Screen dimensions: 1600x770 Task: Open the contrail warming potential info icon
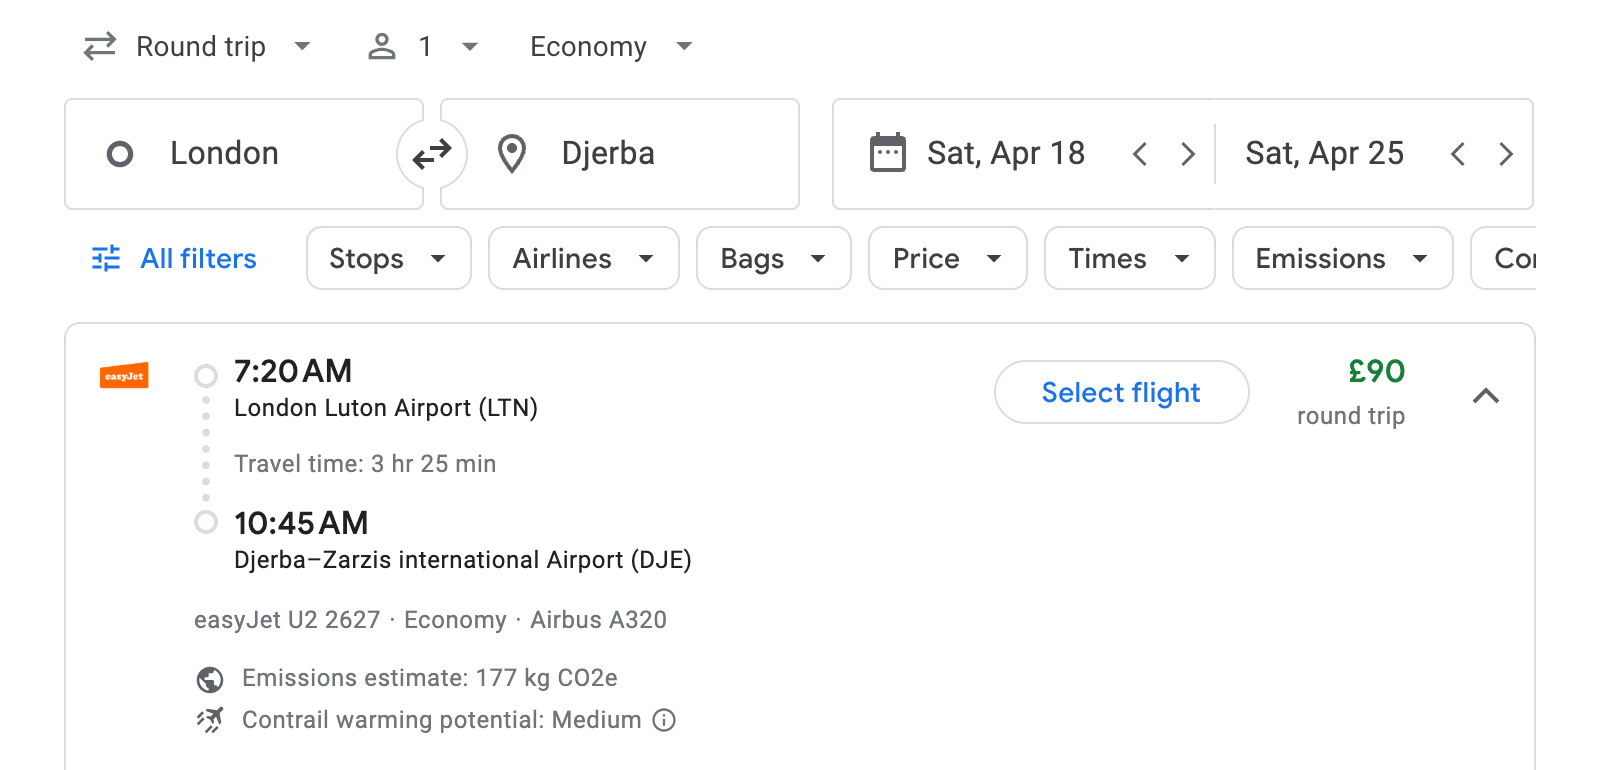pos(664,720)
